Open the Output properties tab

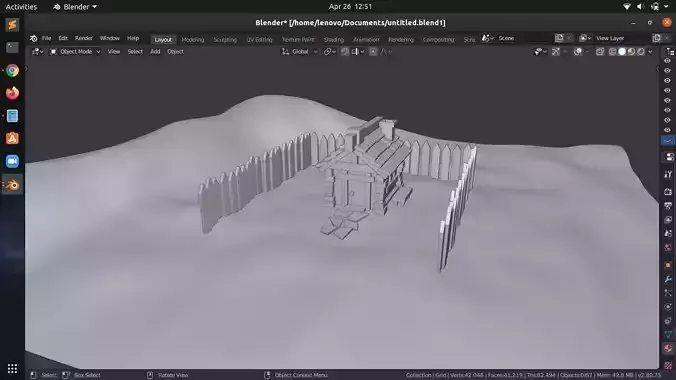point(668,206)
